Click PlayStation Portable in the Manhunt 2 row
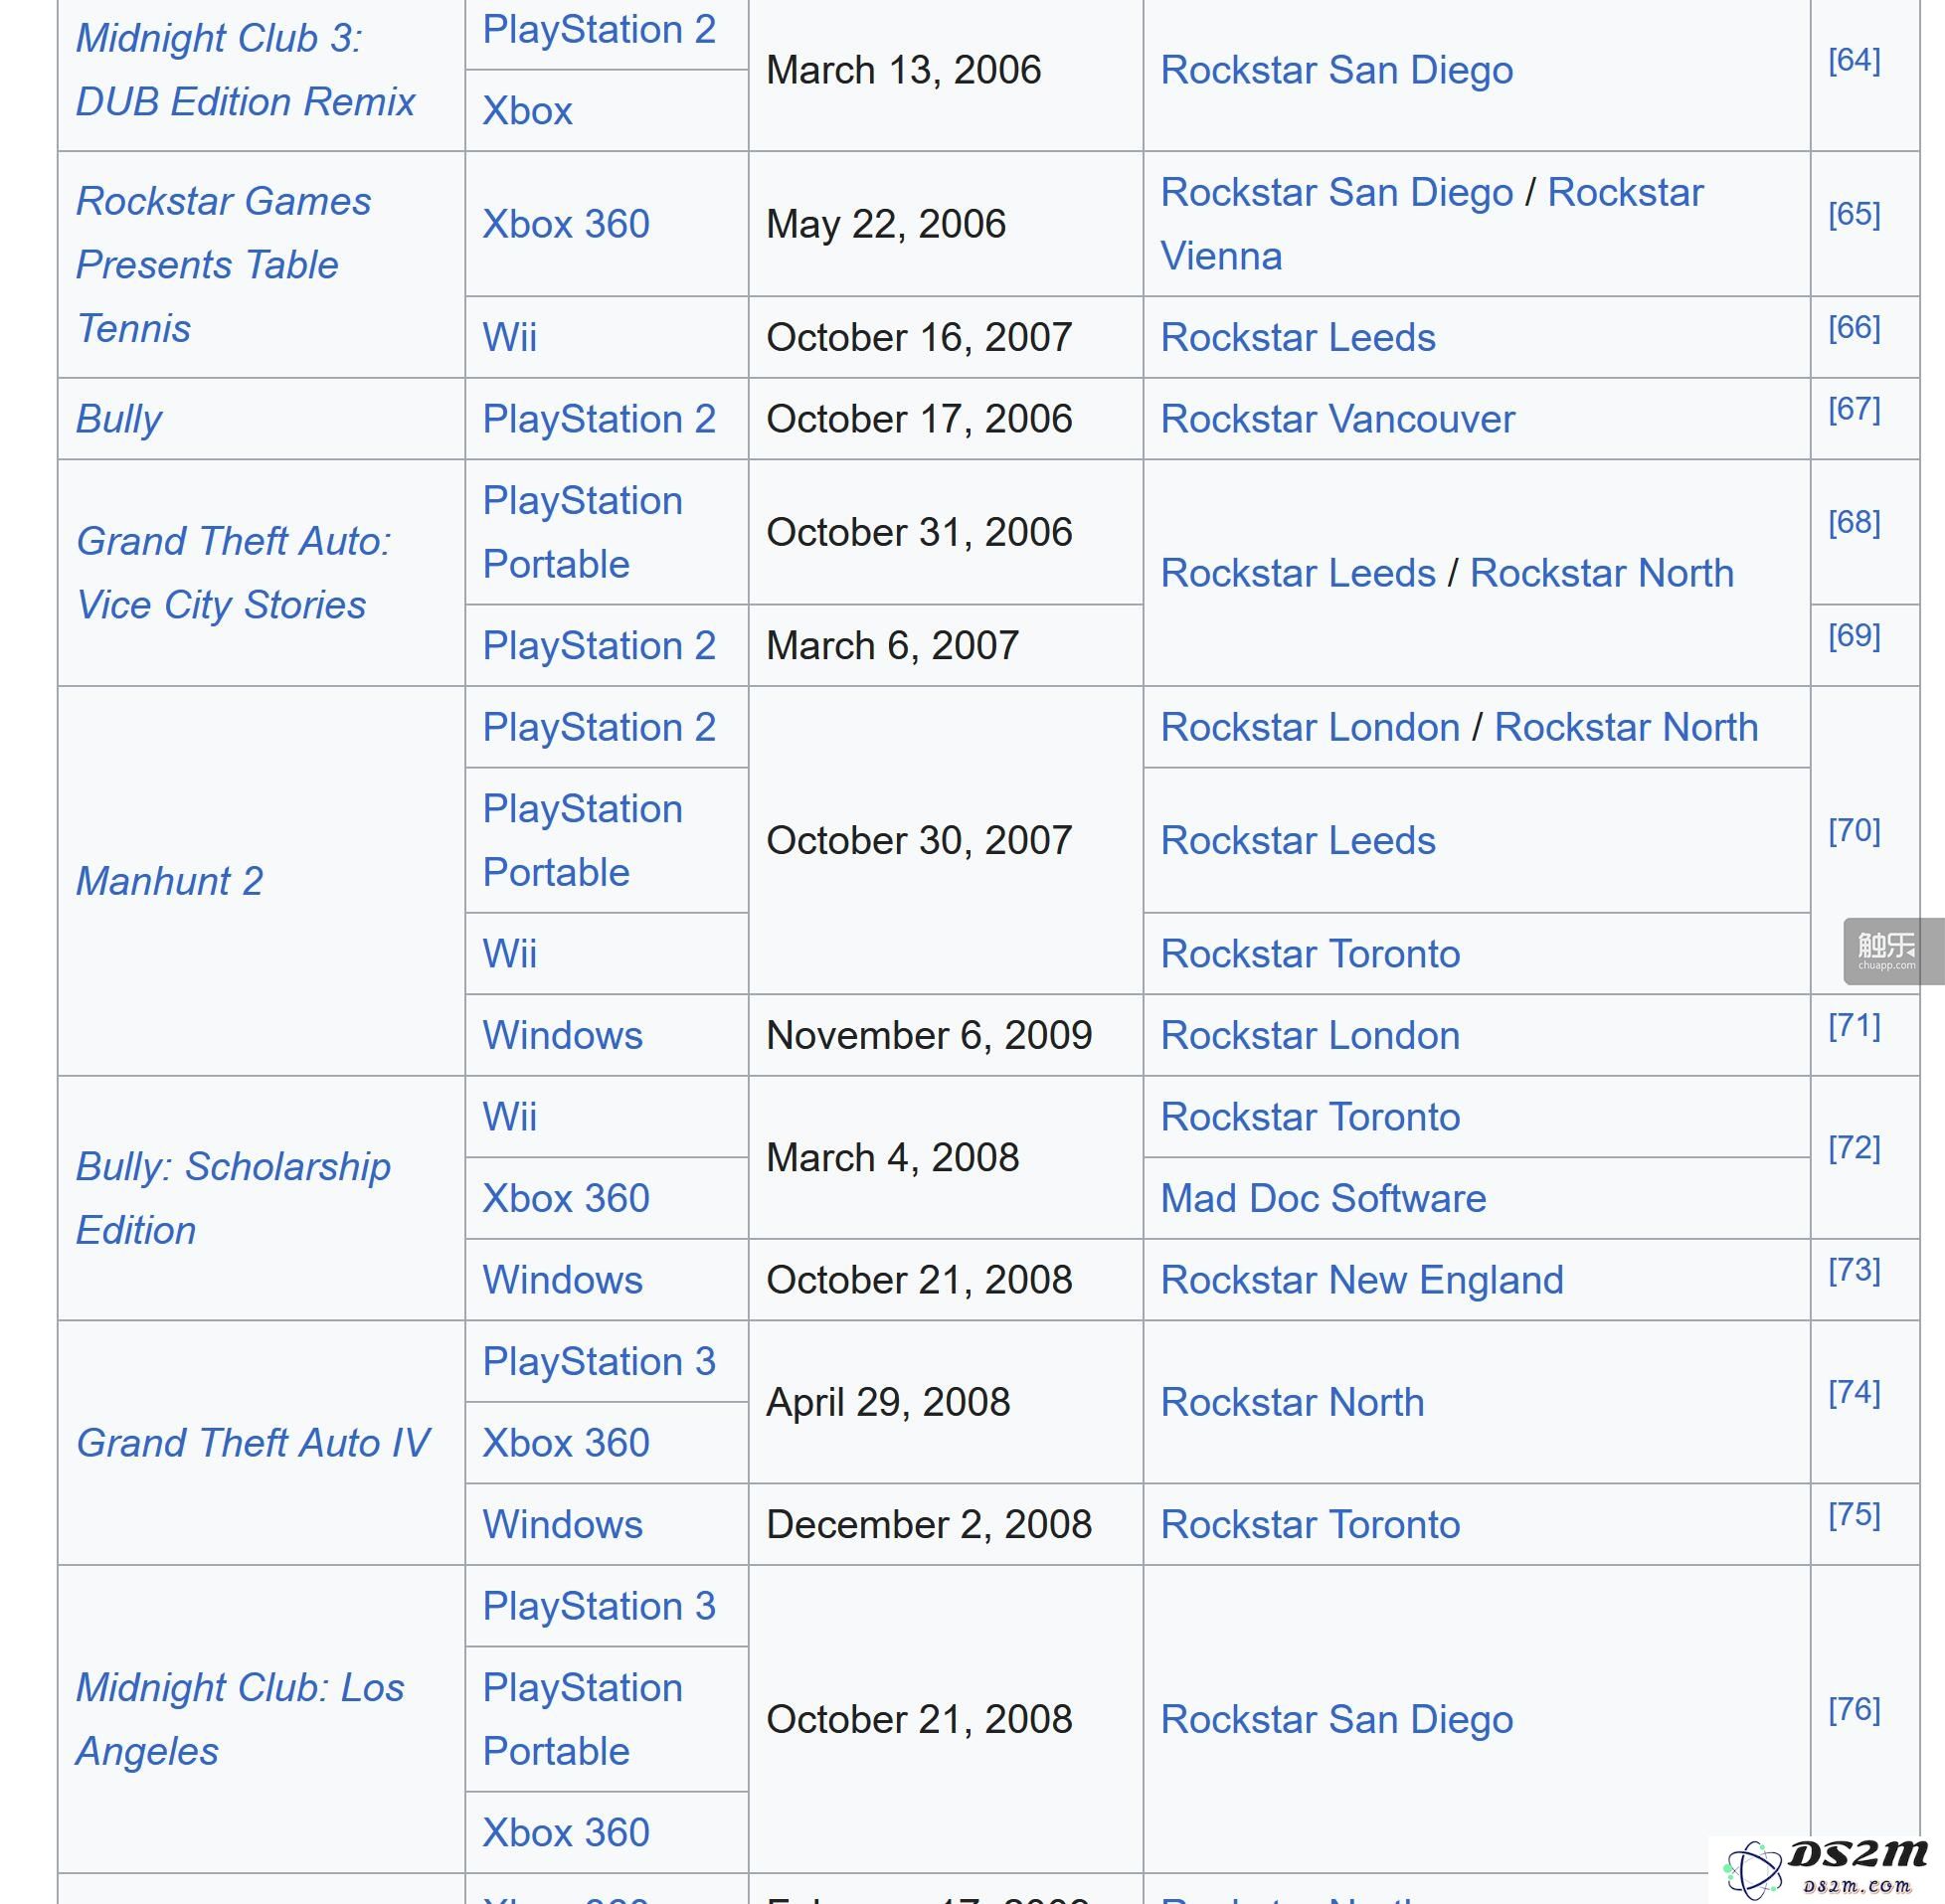The height and width of the screenshot is (1904, 1945). tap(582, 840)
